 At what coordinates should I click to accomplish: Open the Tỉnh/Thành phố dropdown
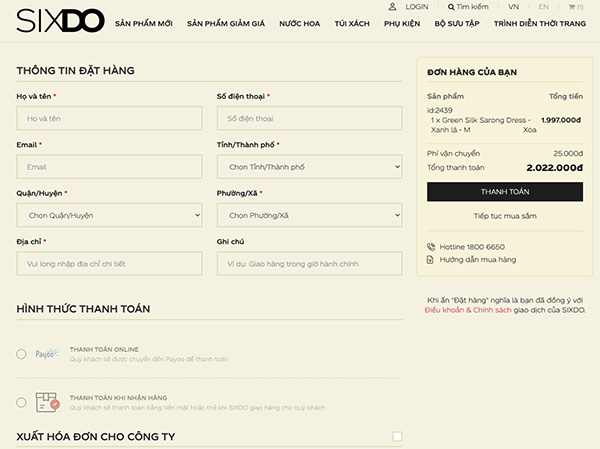tap(309, 167)
